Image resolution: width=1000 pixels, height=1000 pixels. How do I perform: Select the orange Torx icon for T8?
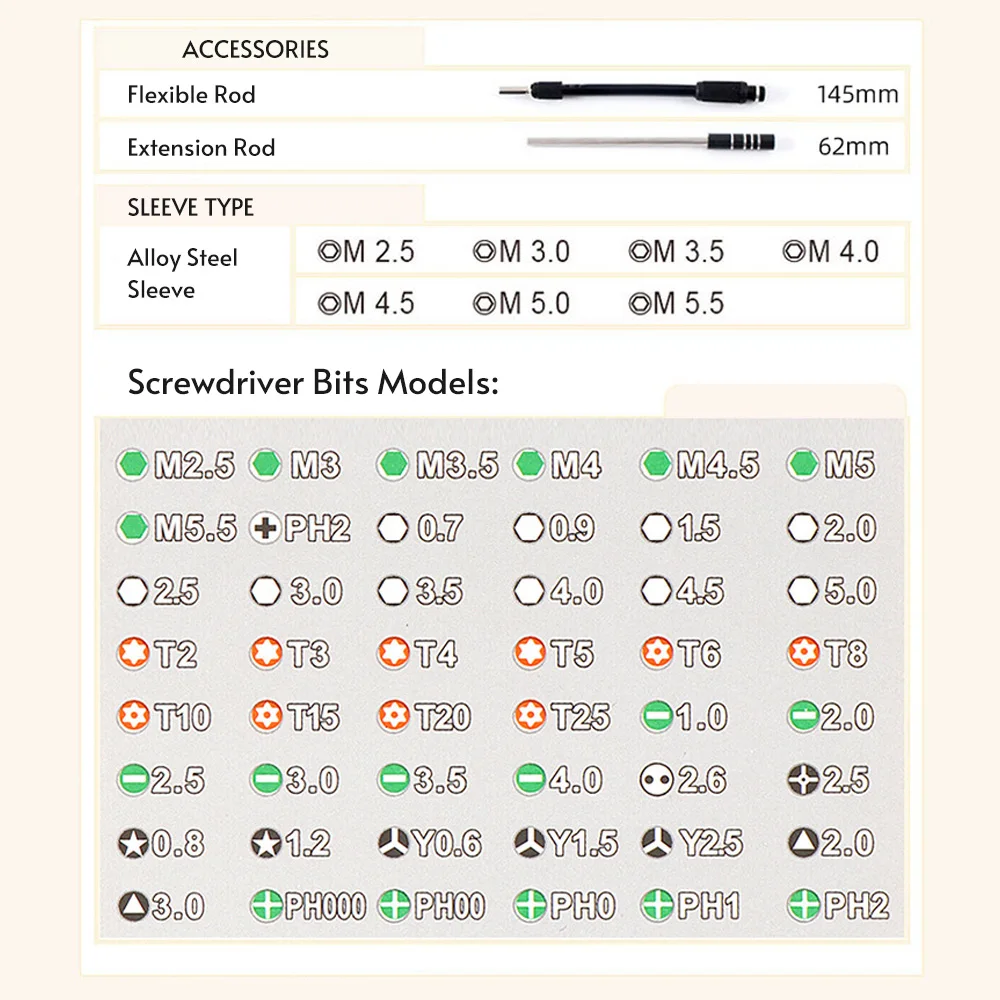(x=803, y=654)
